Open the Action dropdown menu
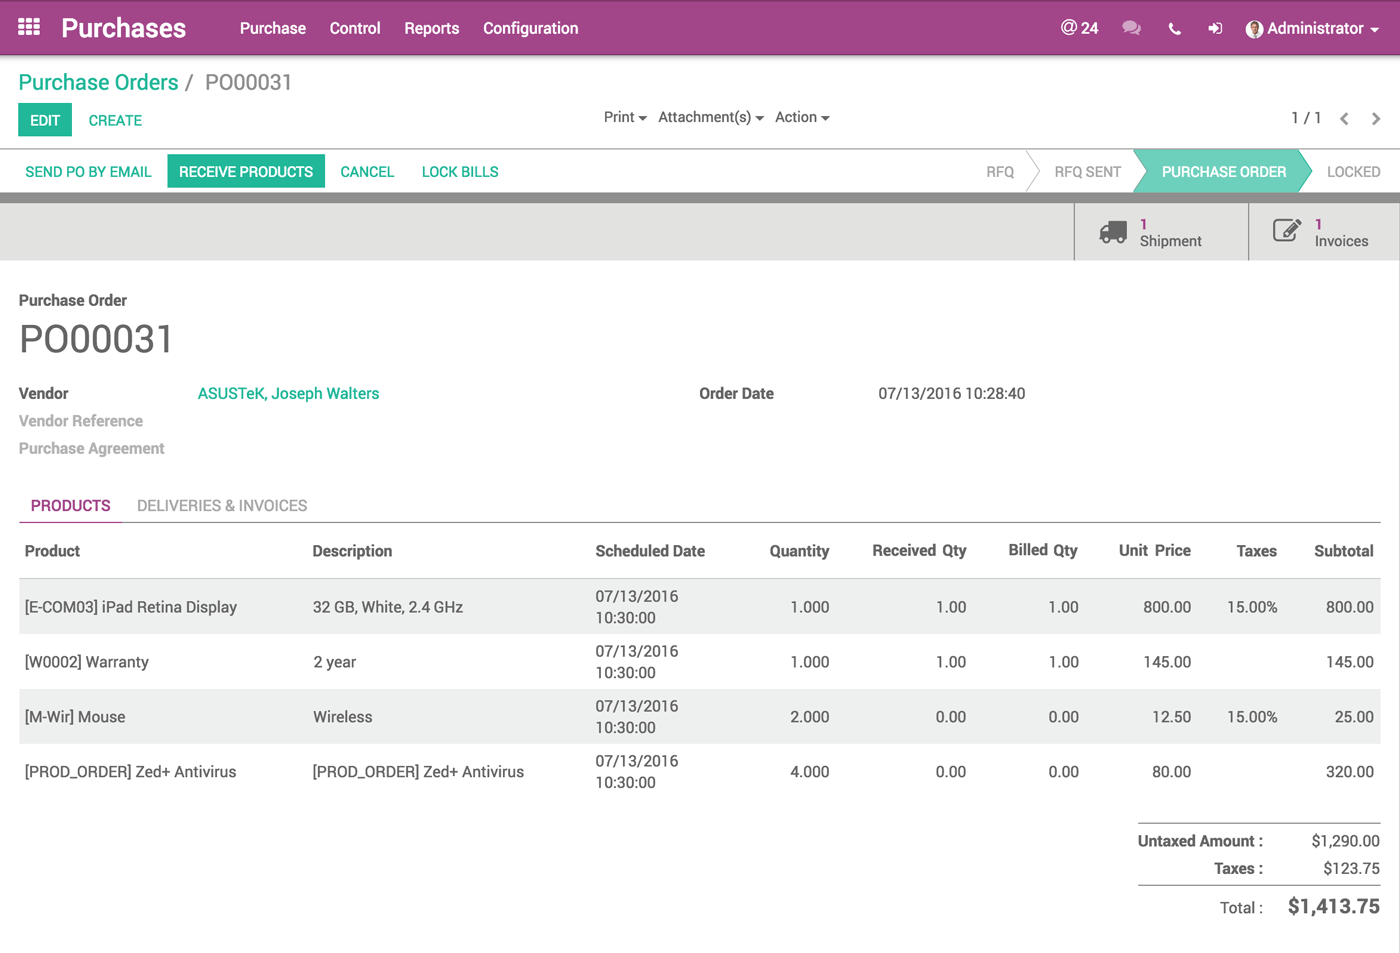 pyautogui.click(x=801, y=117)
